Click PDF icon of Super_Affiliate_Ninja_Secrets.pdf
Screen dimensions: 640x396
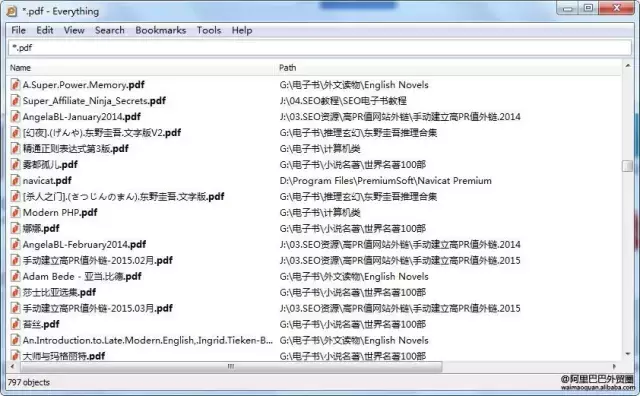pos(15,100)
